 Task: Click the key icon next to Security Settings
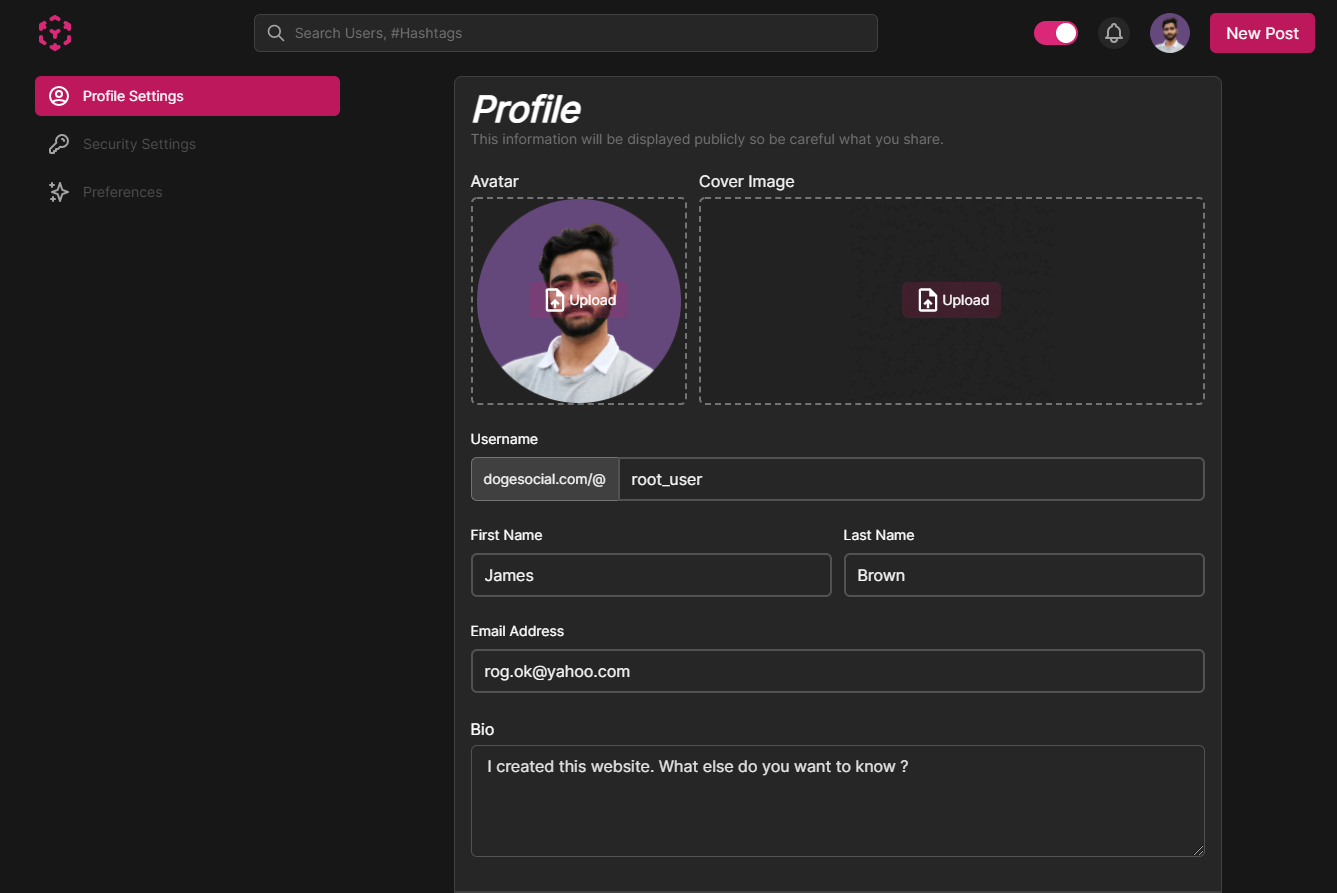pyautogui.click(x=58, y=143)
